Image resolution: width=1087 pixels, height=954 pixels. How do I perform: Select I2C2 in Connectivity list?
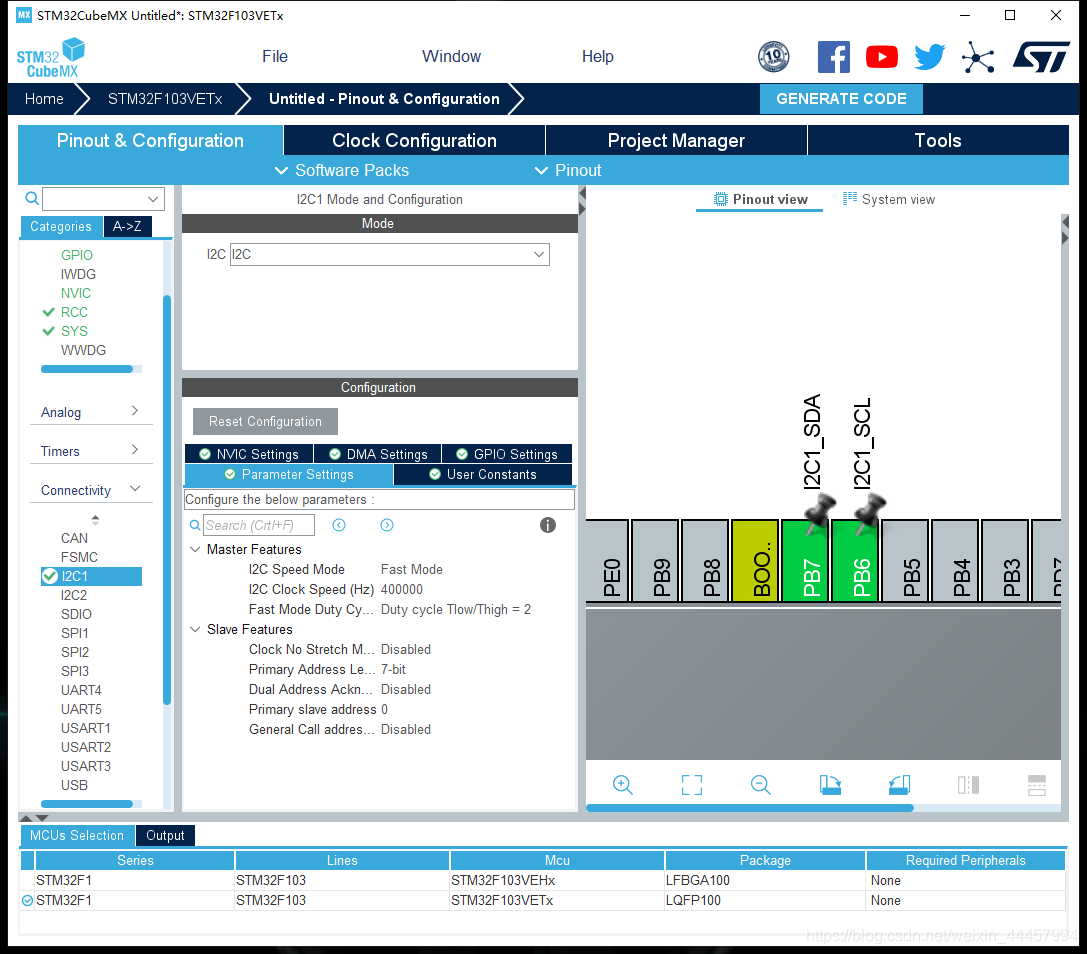click(74, 595)
